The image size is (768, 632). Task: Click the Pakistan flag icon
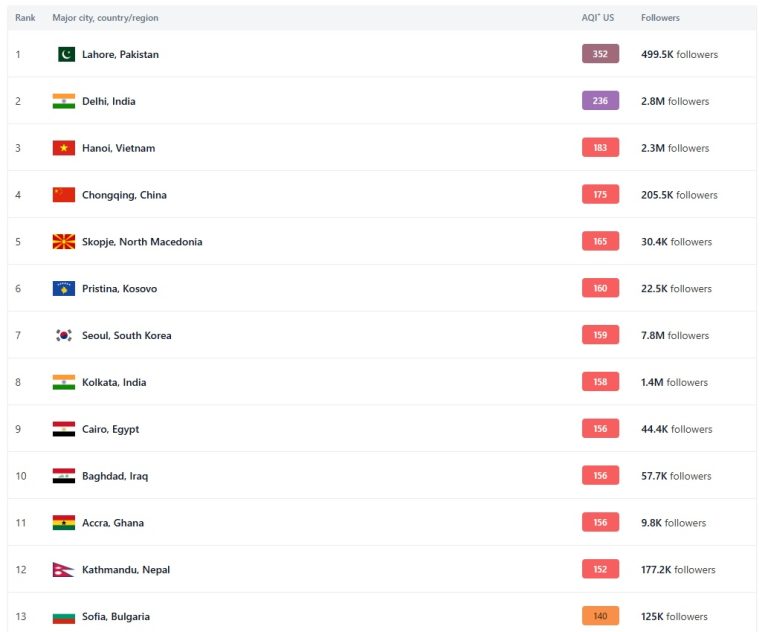[x=66, y=54]
